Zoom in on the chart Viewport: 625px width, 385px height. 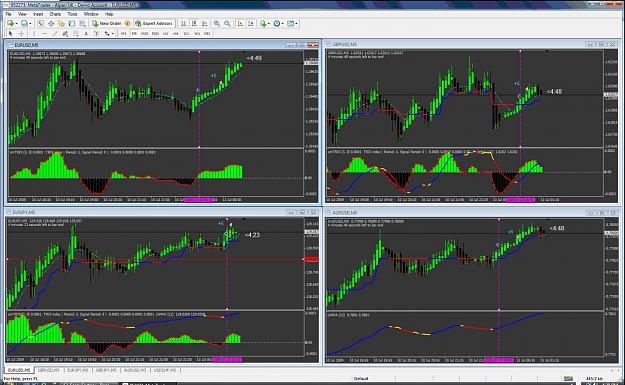(217, 24)
